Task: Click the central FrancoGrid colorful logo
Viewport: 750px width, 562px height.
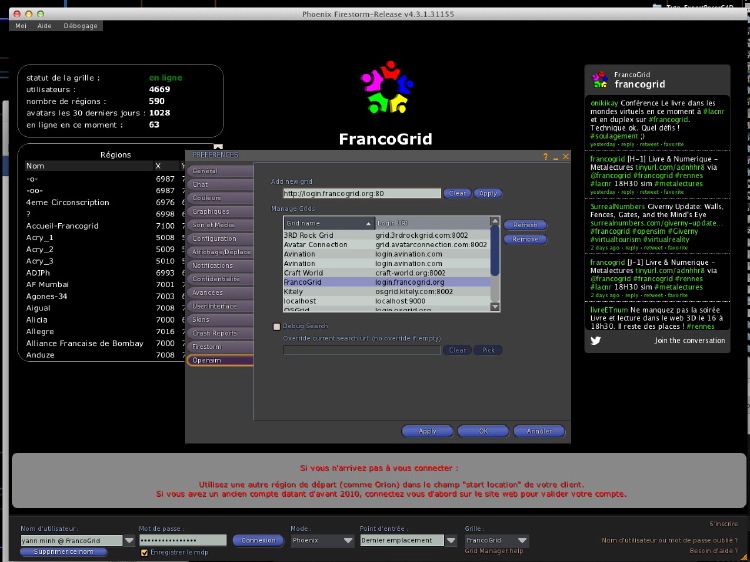Action: 387,87
